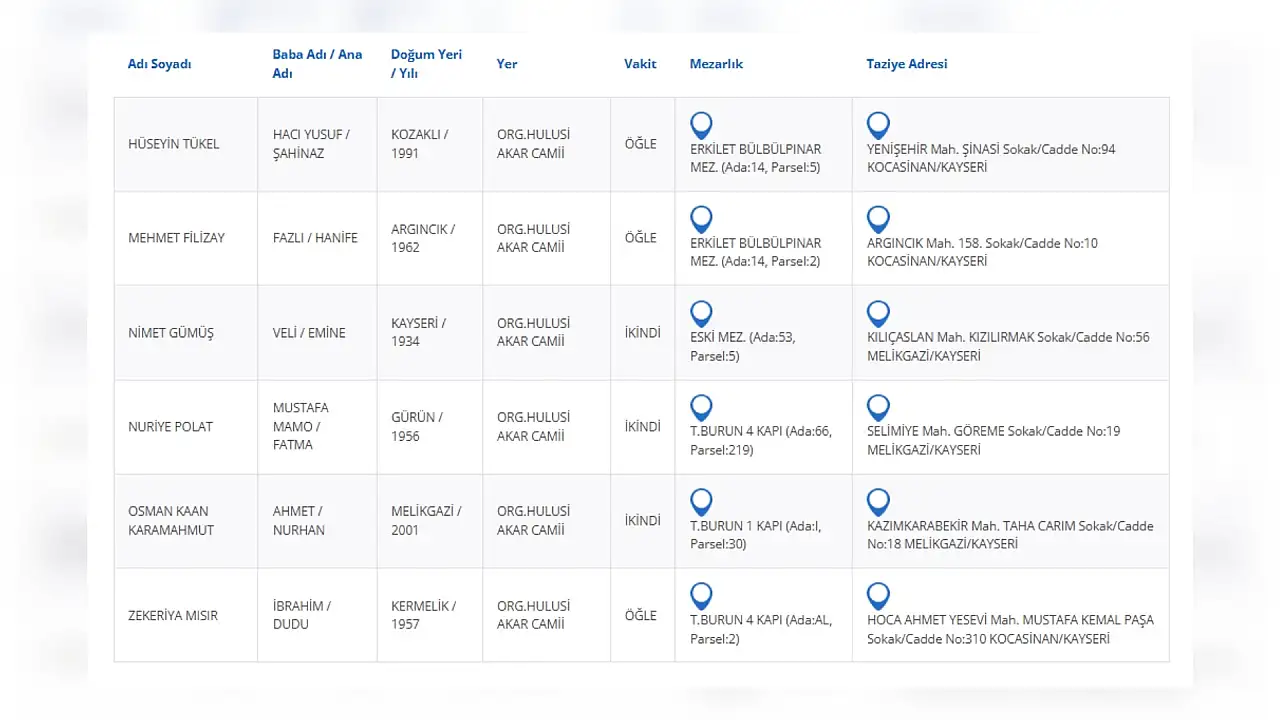Open condolence map pin for Nimet Gümüş
Screen dimensions: 1280x720
click(x=878, y=314)
